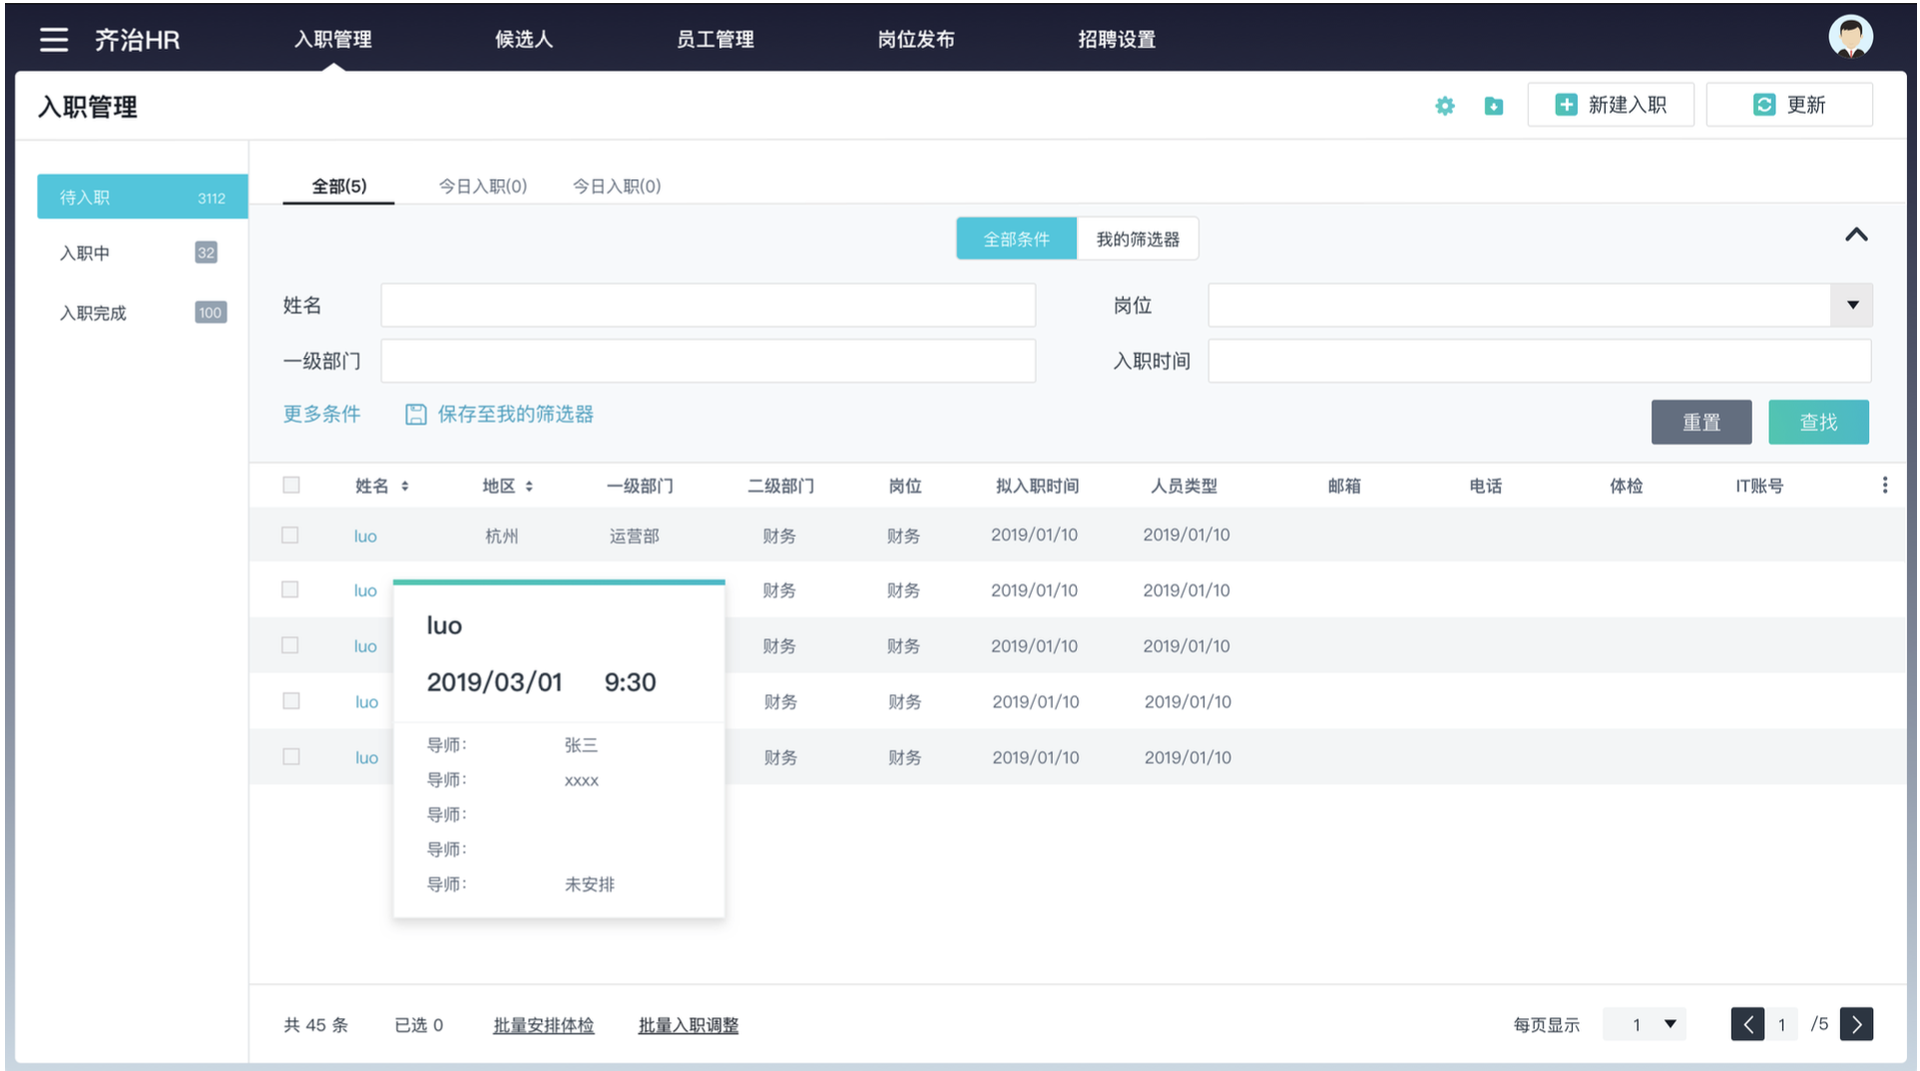Click the 拟入职时间 column header
1920x1071 pixels.
tap(1037, 486)
